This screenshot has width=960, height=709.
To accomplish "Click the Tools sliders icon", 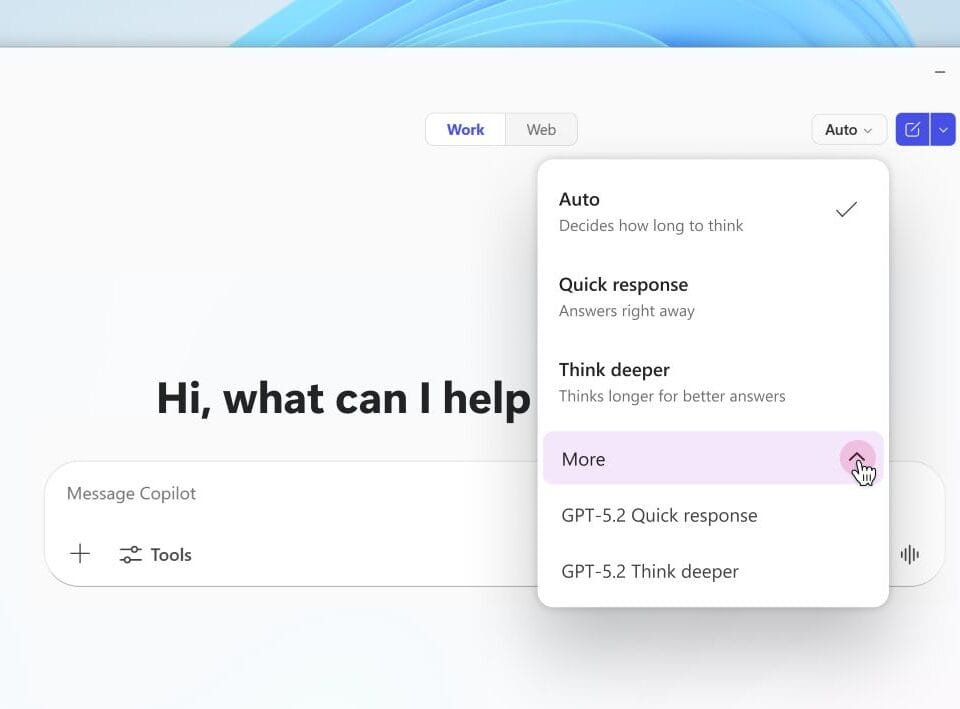I will click(x=131, y=555).
